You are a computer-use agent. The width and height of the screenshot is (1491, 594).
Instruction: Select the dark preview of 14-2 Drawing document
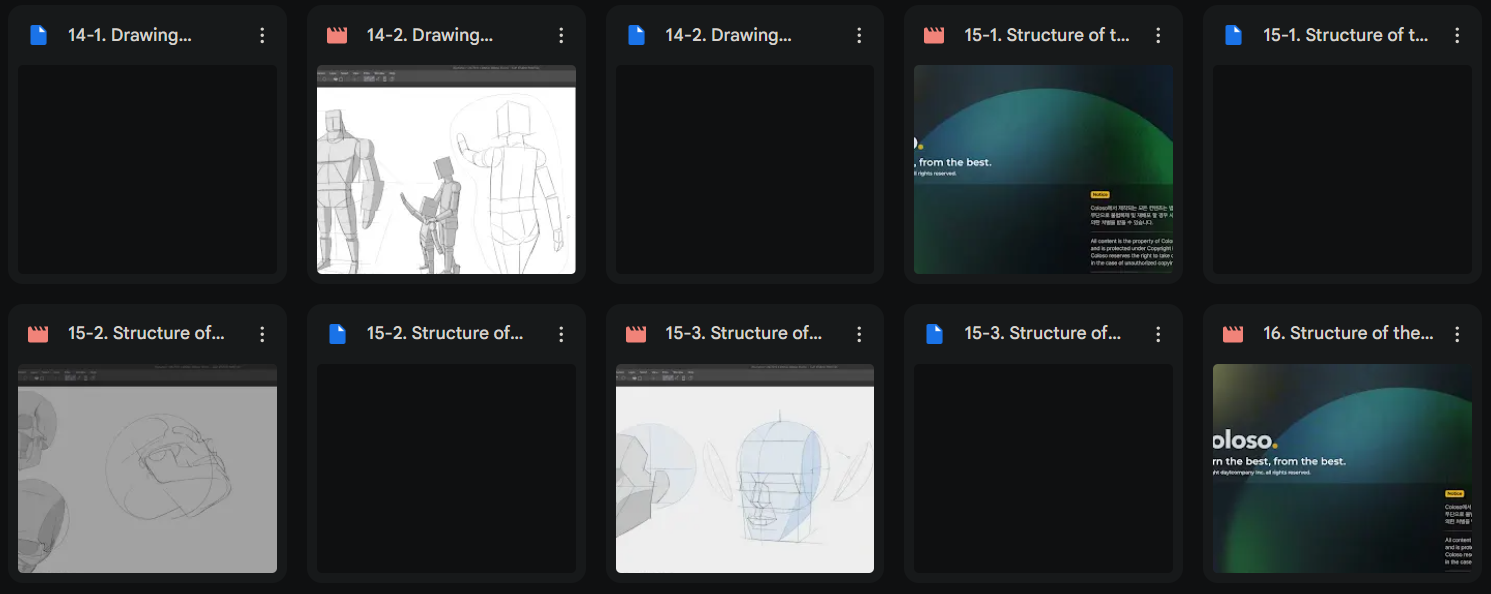point(745,170)
